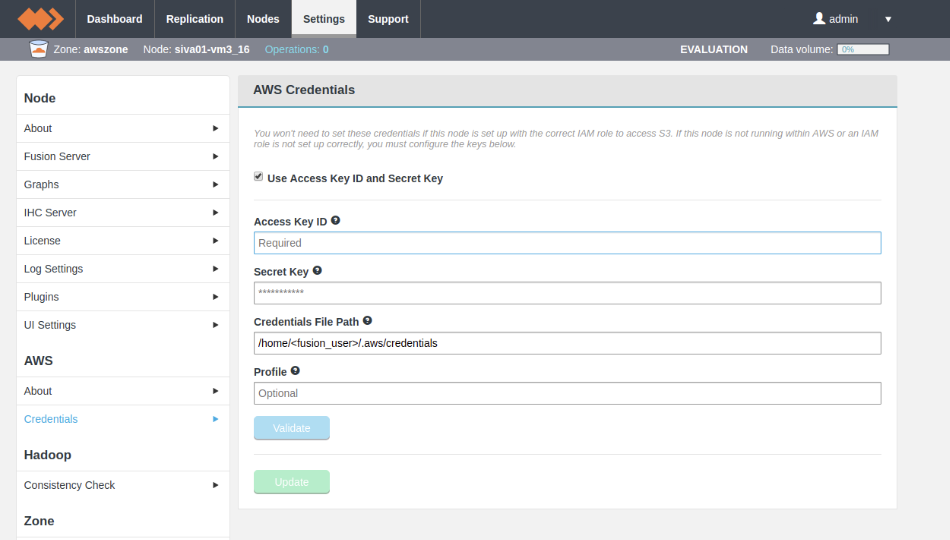
Task: Click AWS Credentials menu arrow
Action: pos(215,419)
